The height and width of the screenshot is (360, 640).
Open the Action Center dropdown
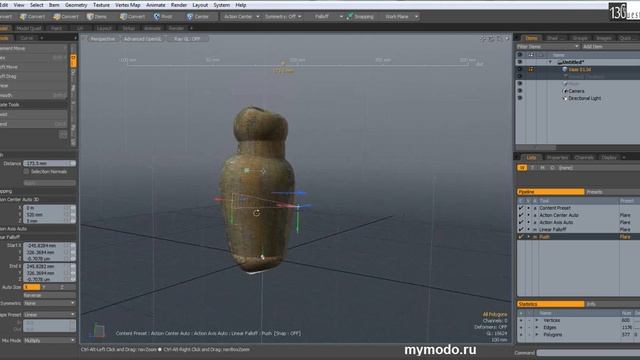point(241,17)
